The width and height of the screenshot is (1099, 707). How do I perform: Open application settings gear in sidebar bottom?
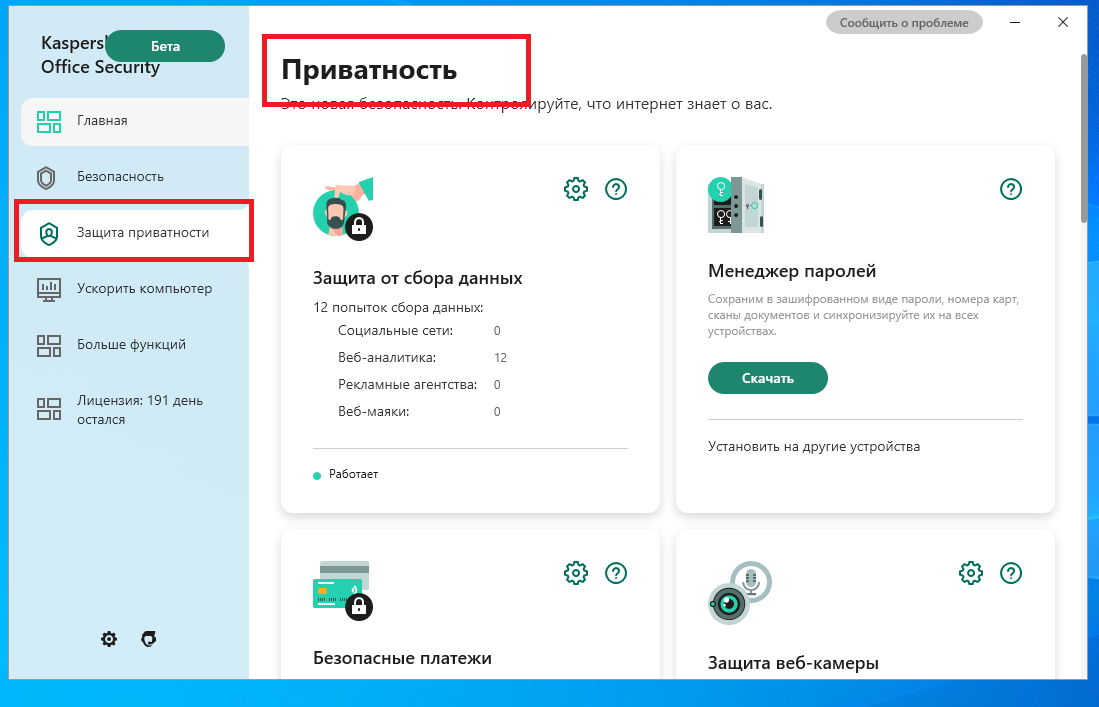(x=109, y=639)
